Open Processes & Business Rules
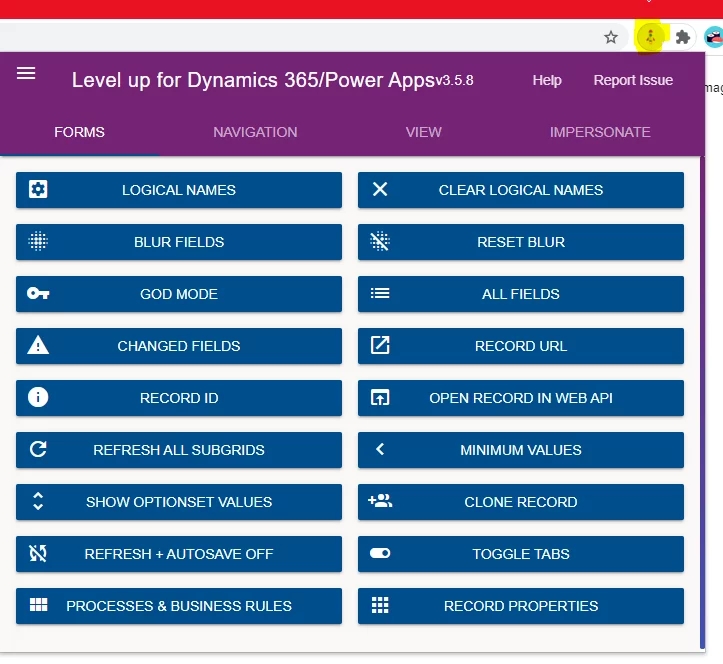 point(179,606)
